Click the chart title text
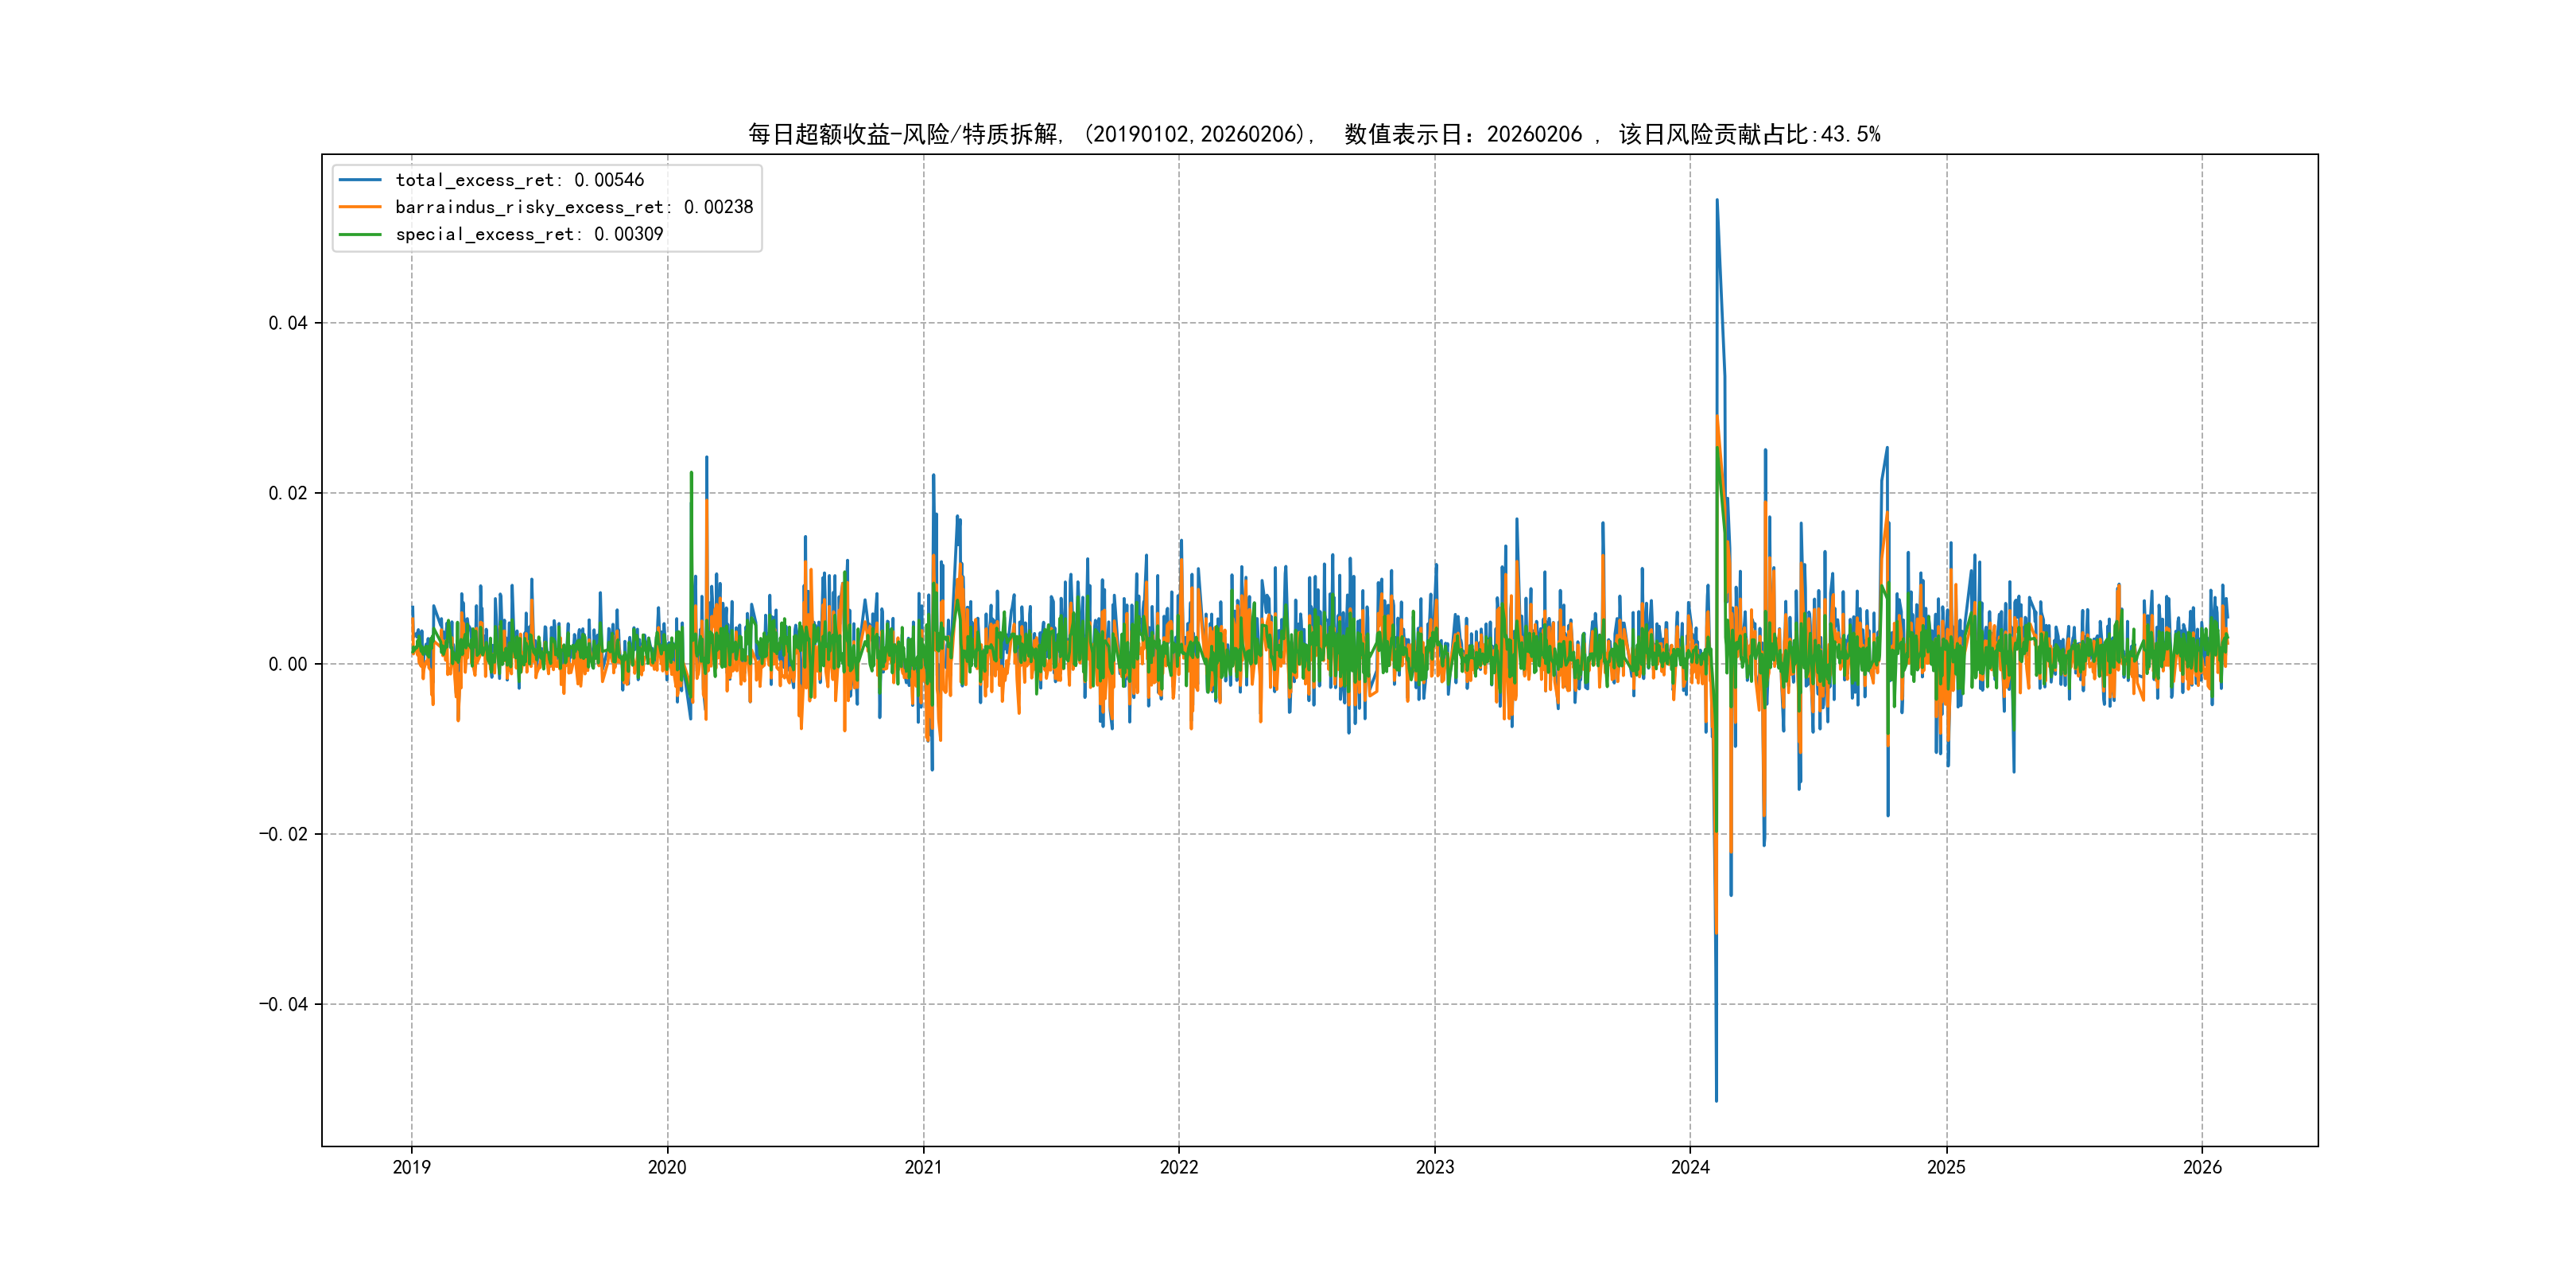 tap(1314, 134)
